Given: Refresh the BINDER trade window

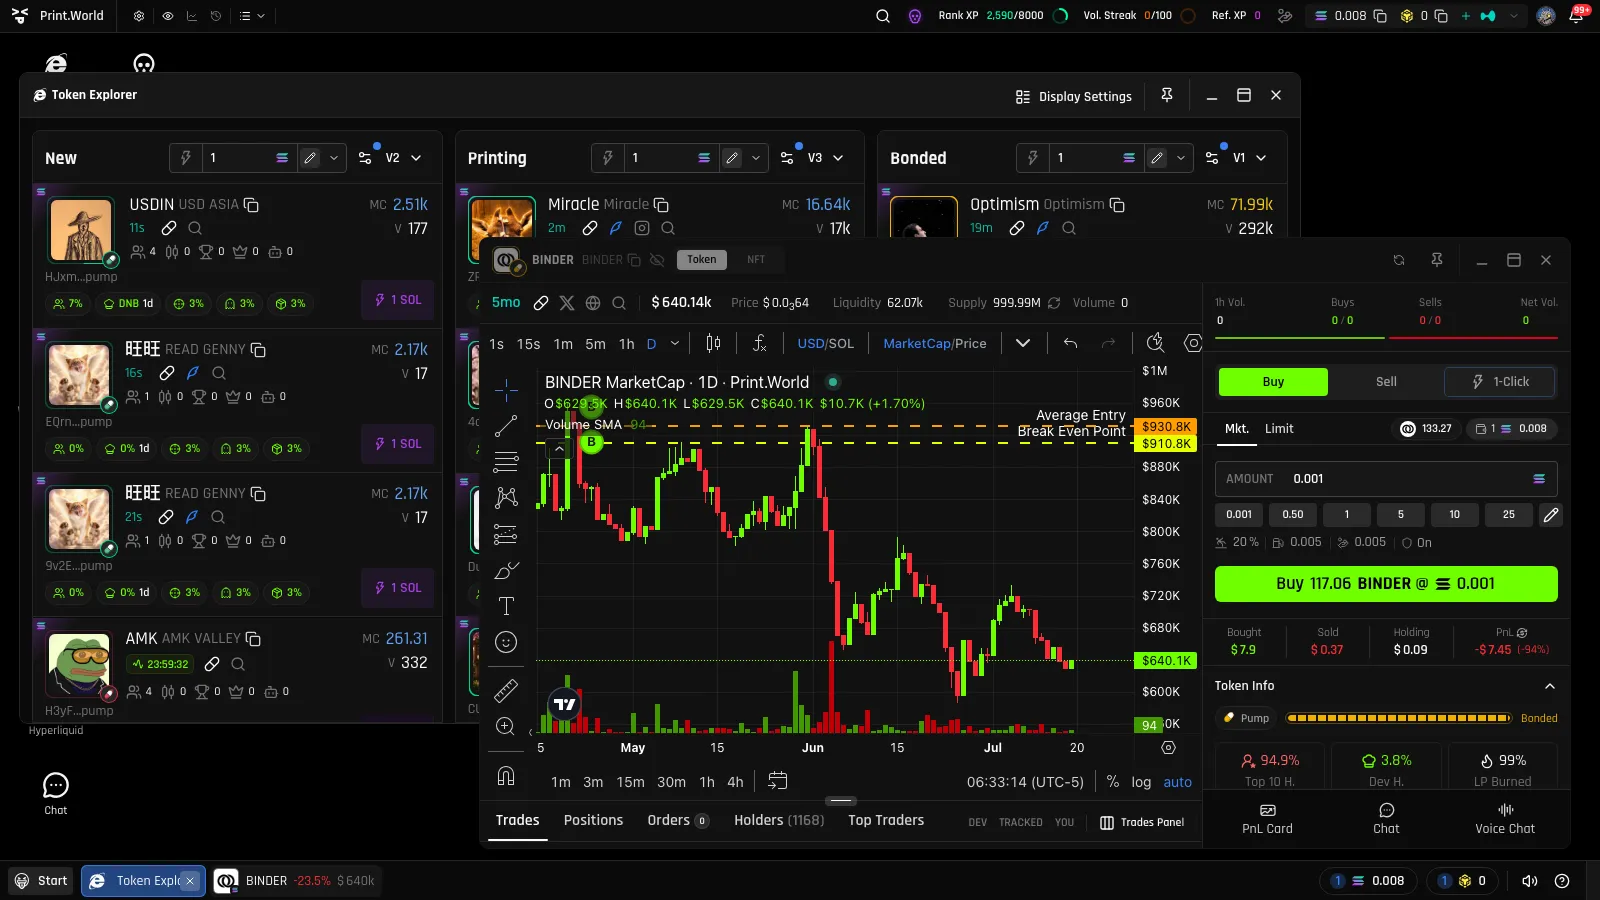Looking at the screenshot, I should click(x=1399, y=260).
